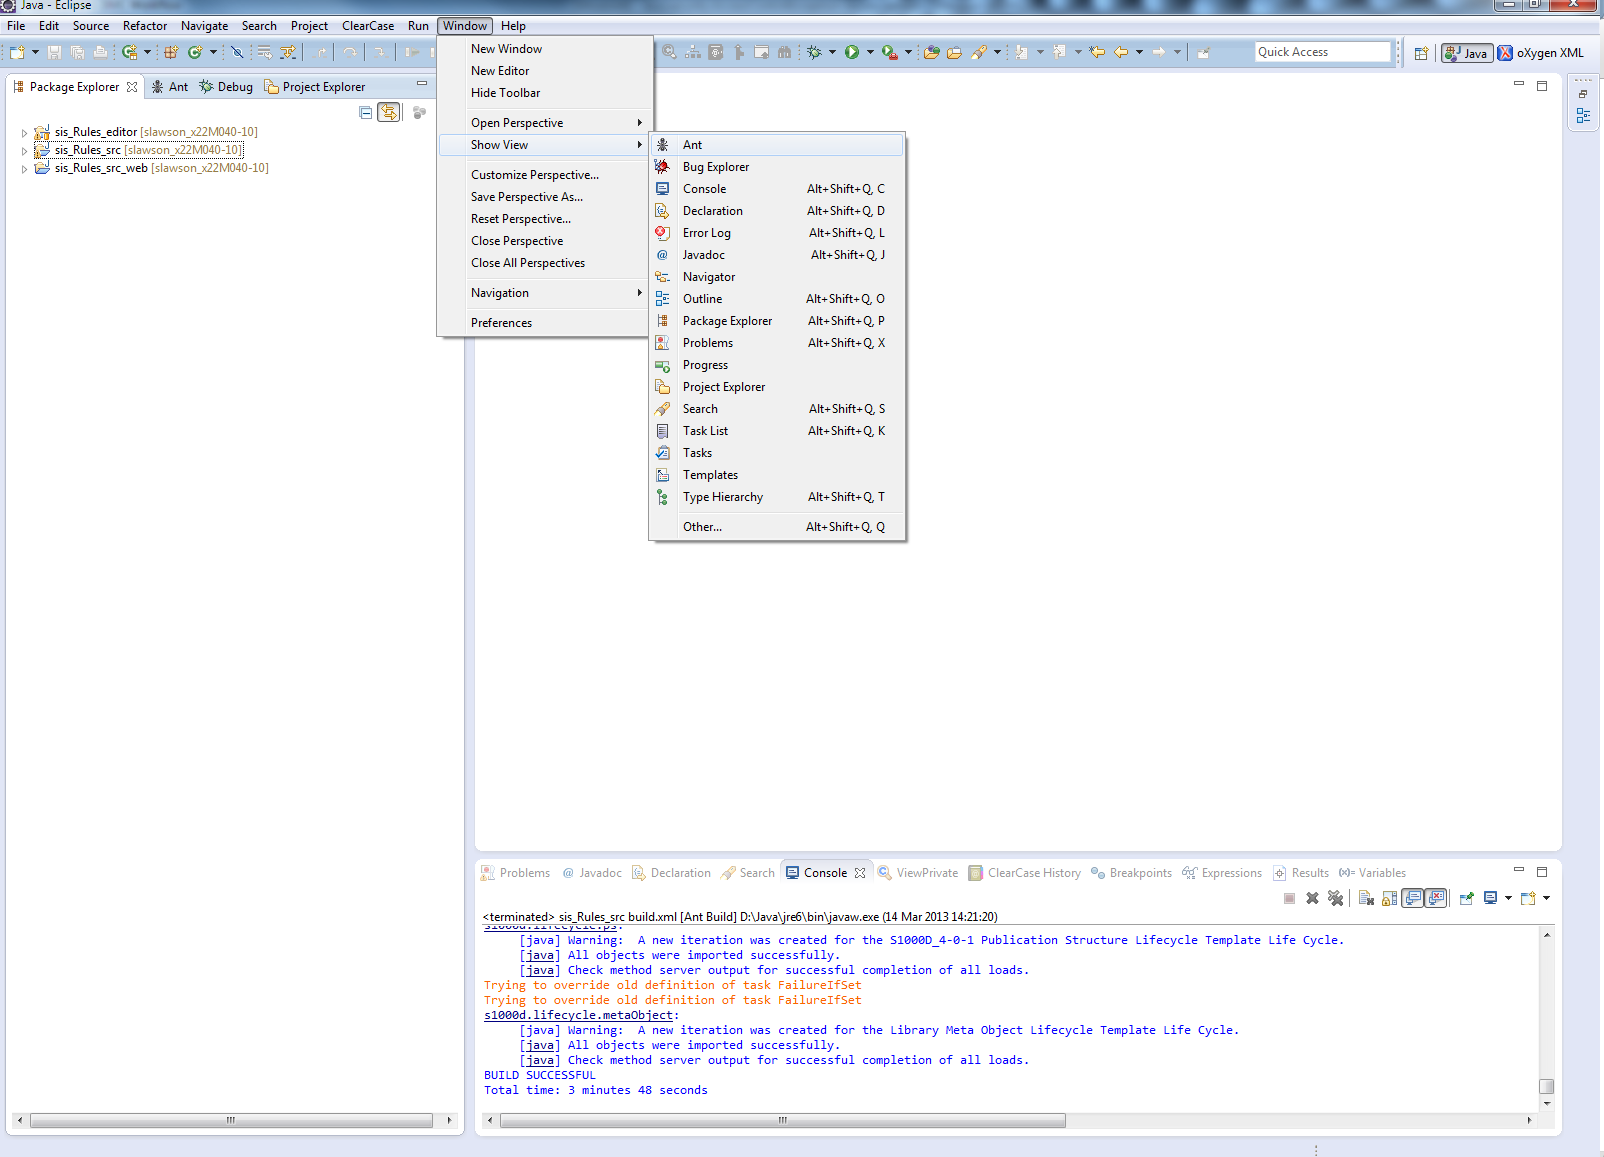Click the outline icon in right trim
1604x1157 pixels.
click(x=1583, y=116)
